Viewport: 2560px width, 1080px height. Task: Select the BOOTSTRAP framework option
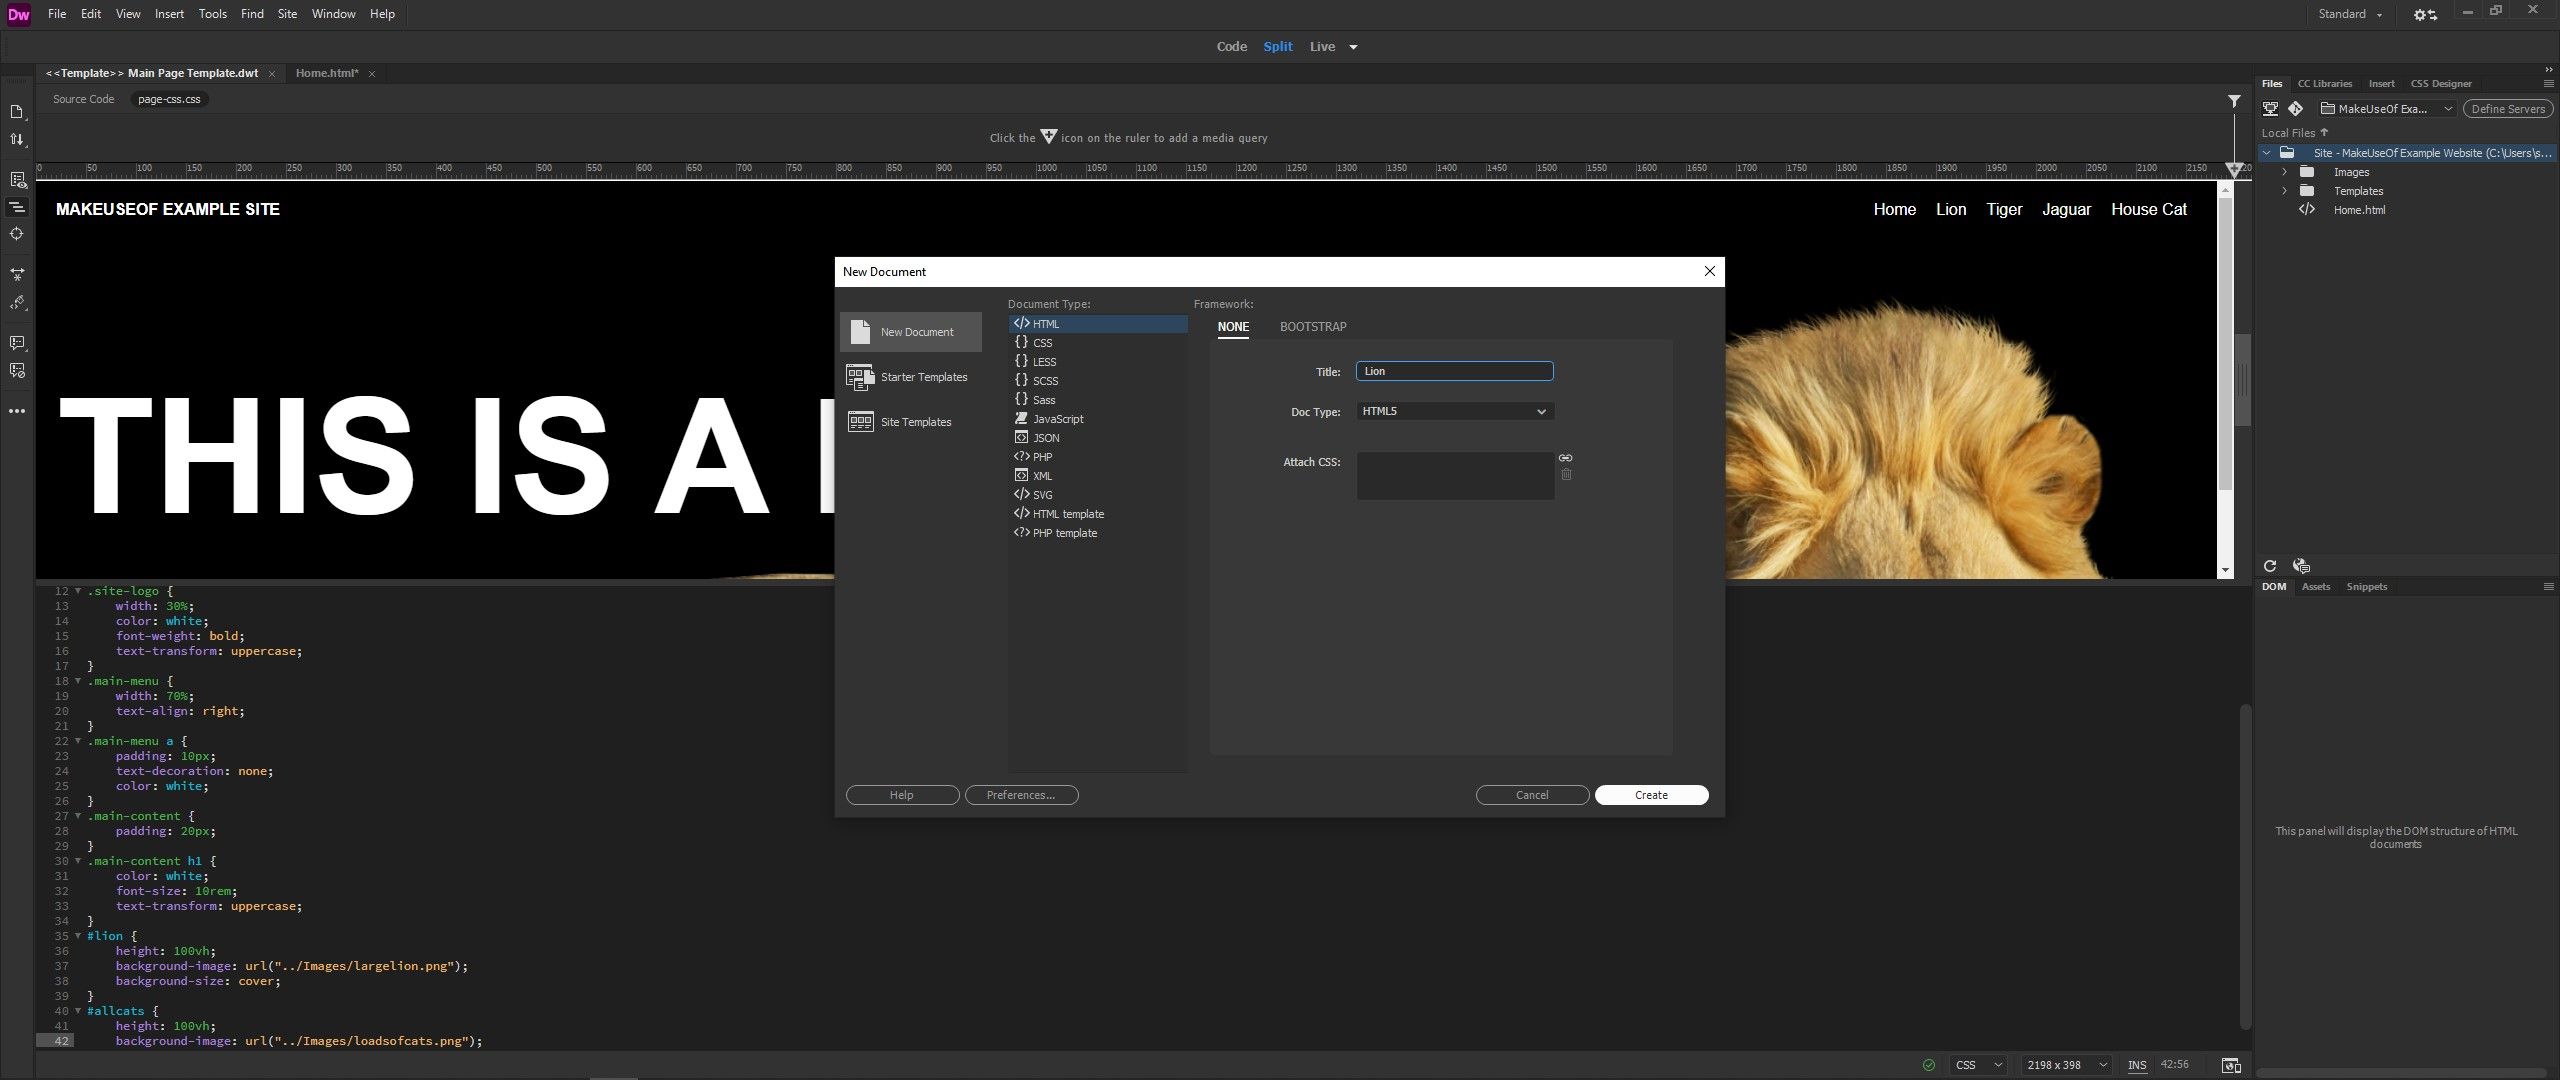[1312, 326]
